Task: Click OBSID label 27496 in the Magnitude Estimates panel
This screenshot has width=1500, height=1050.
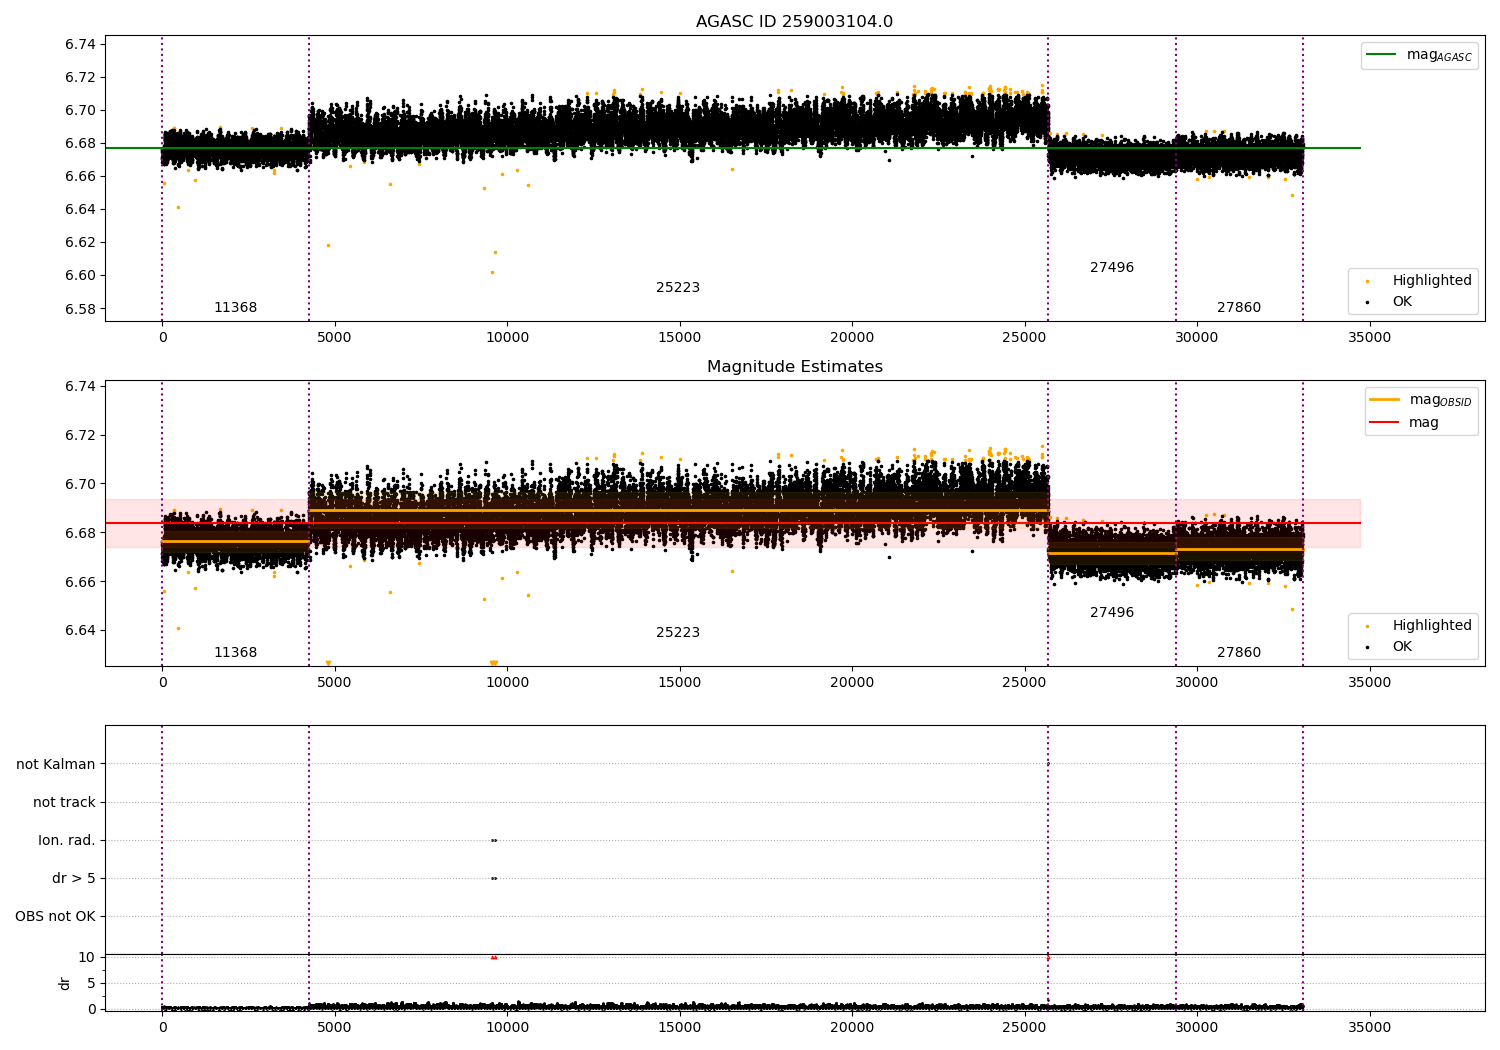Action: pyautogui.click(x=1112, y=613)
